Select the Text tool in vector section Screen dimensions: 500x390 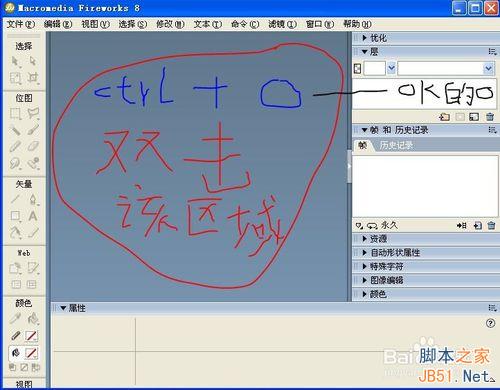pyautogui.click(x=33, y=216)
